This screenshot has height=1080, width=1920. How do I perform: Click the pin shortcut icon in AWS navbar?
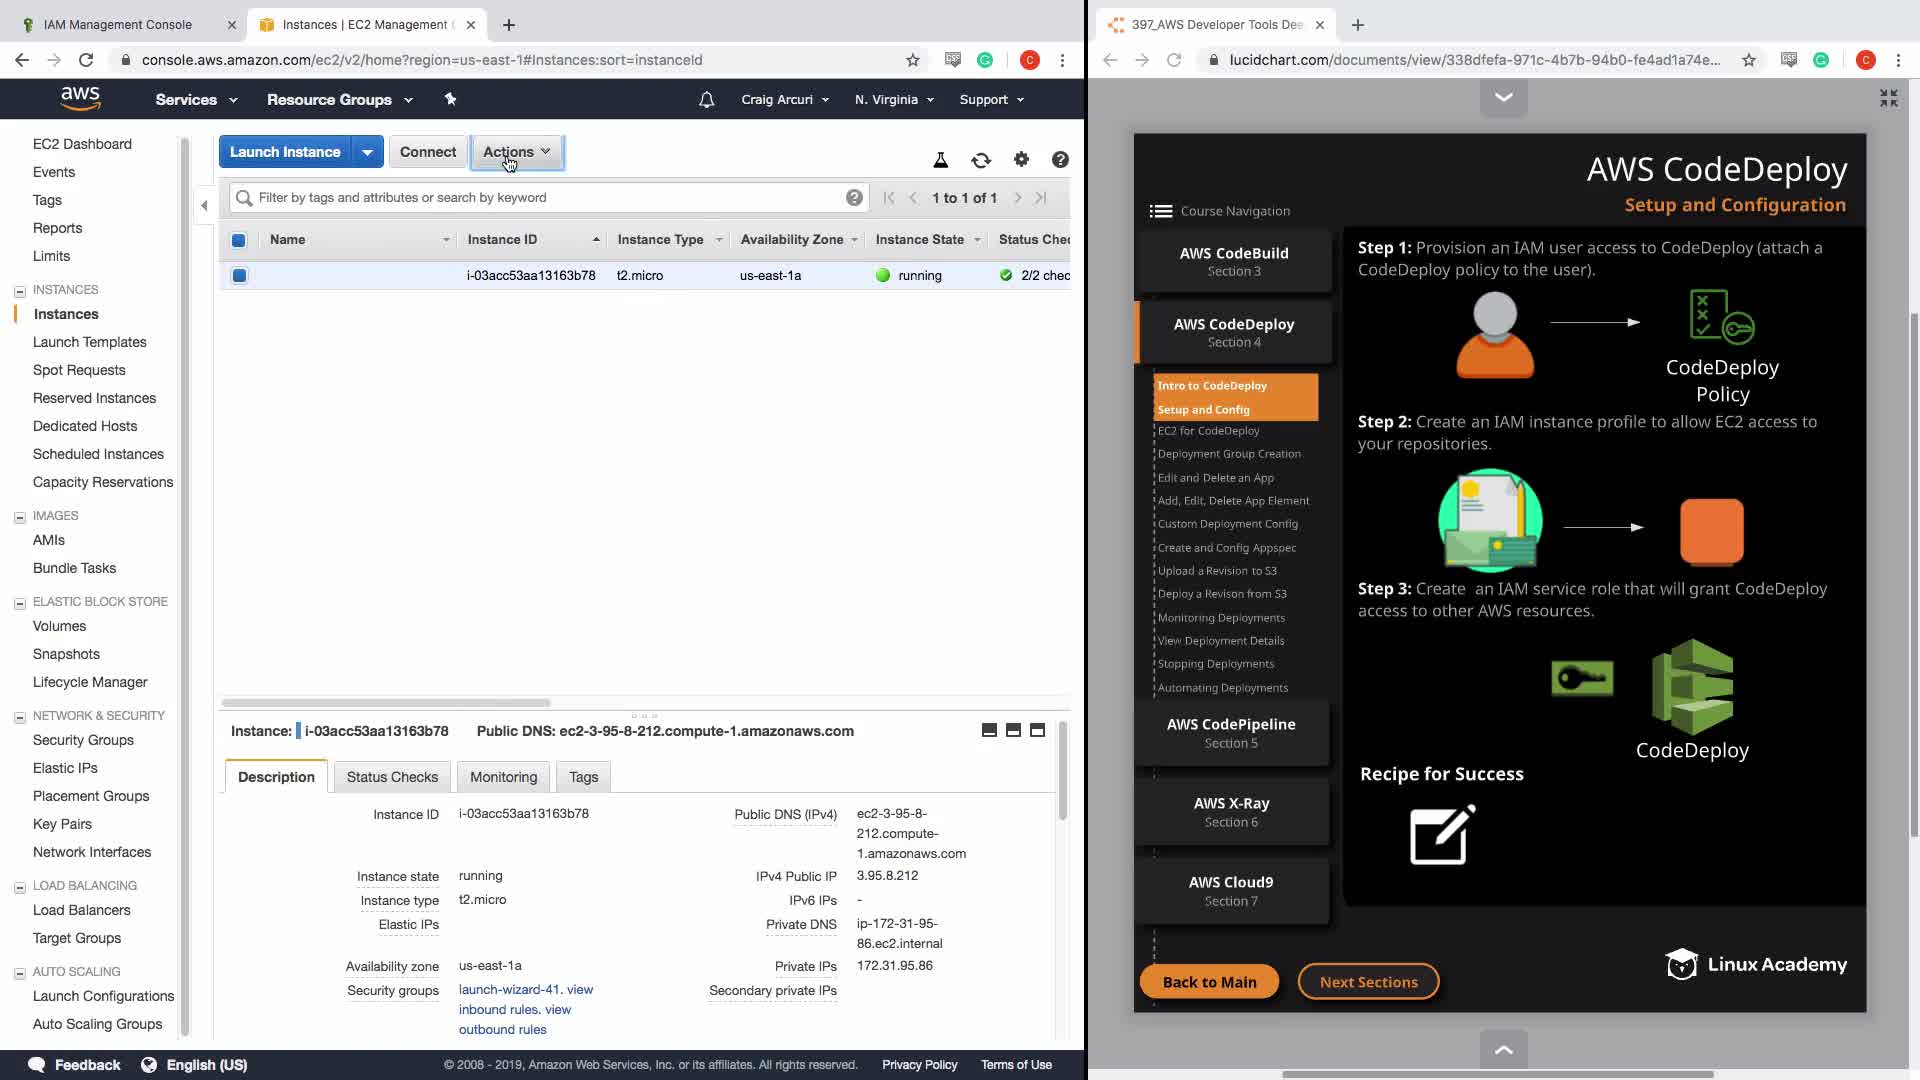click(450, 99)
